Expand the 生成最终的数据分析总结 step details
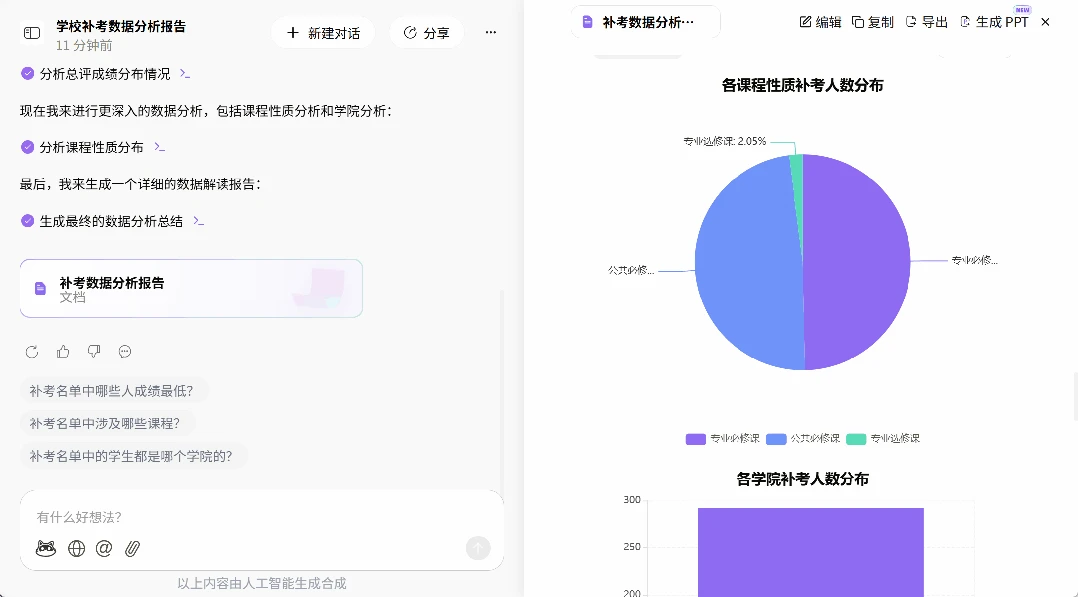The height and width of the screenshot is (597, 1078). tap(199, 221)
